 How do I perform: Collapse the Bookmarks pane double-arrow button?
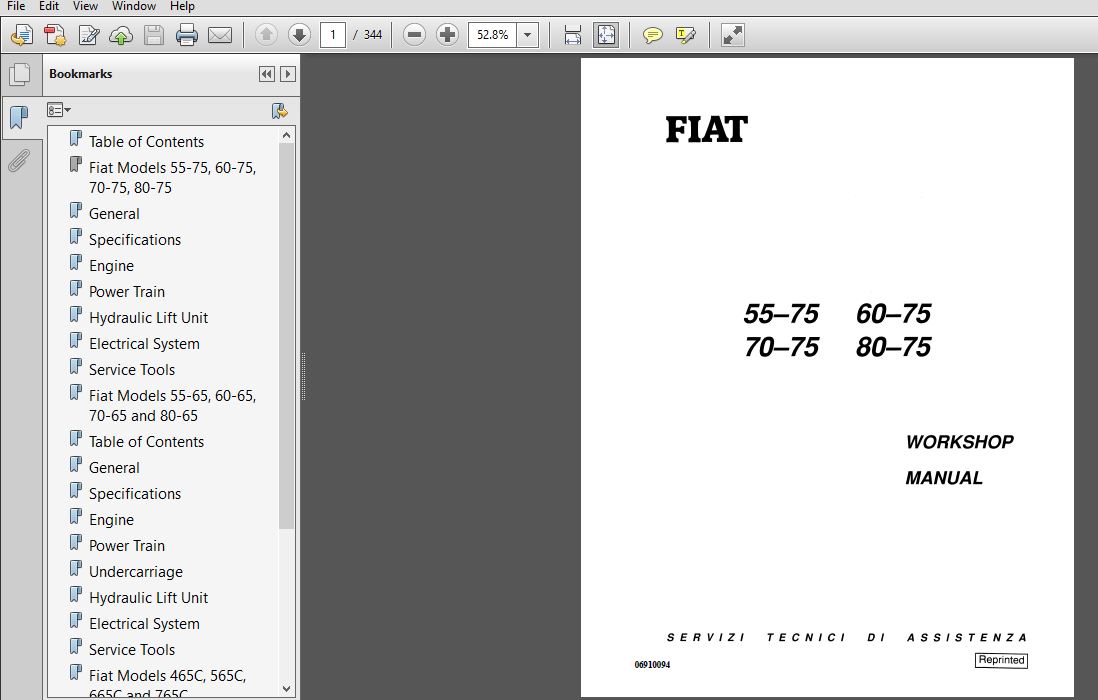[x=267, y=74]
